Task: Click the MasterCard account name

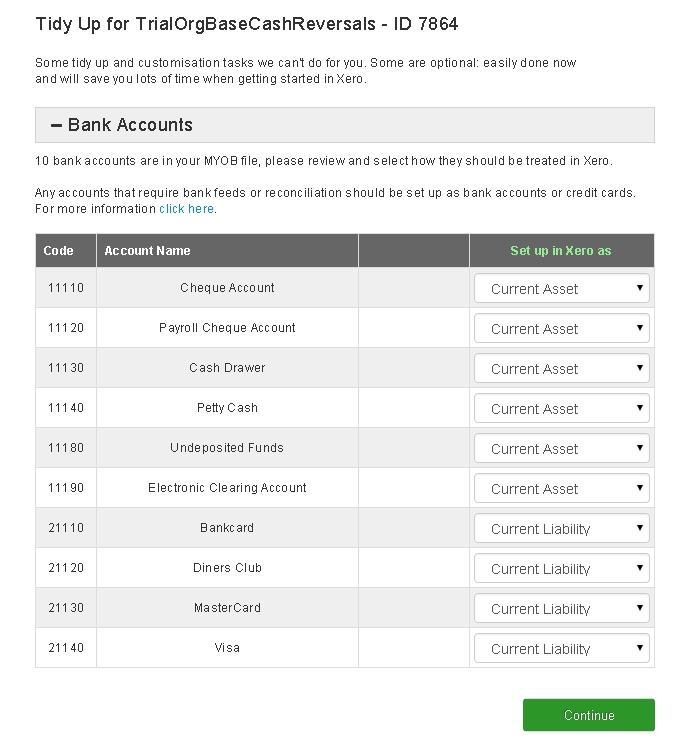Action: click(227, 608)
